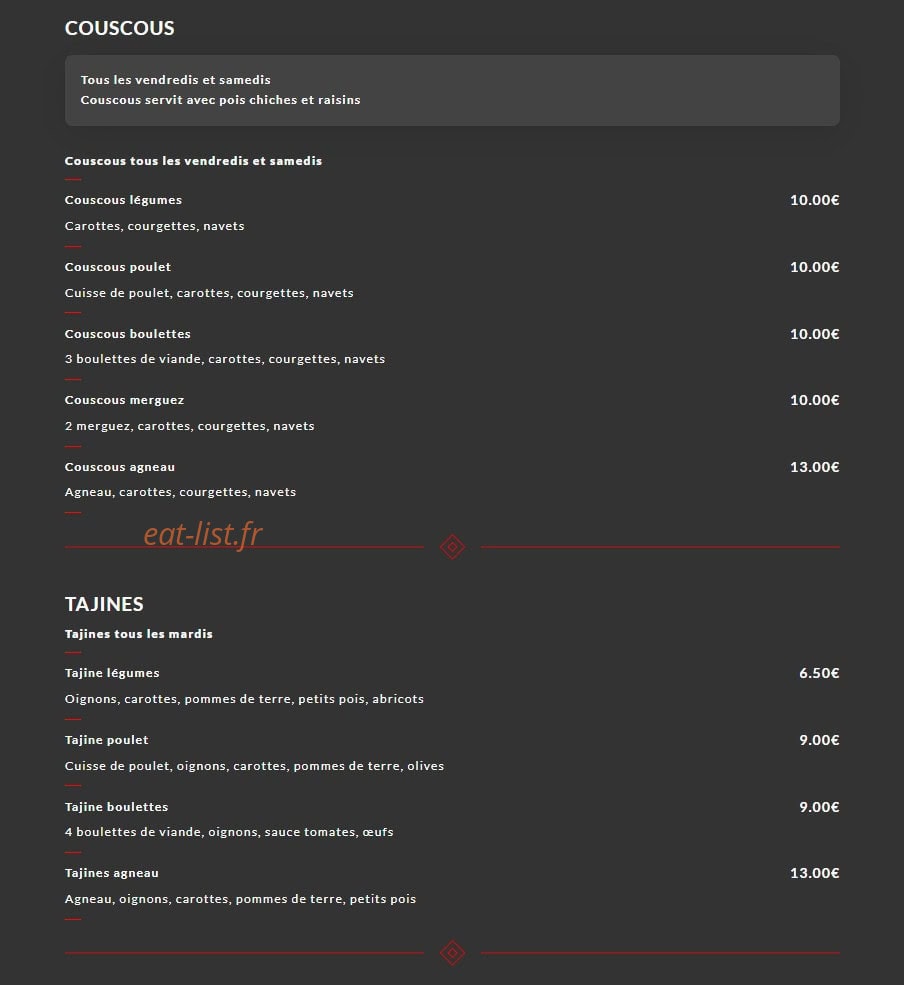Select Tajines agneau dish name
904x985 pixels.
tap(112, 873)
